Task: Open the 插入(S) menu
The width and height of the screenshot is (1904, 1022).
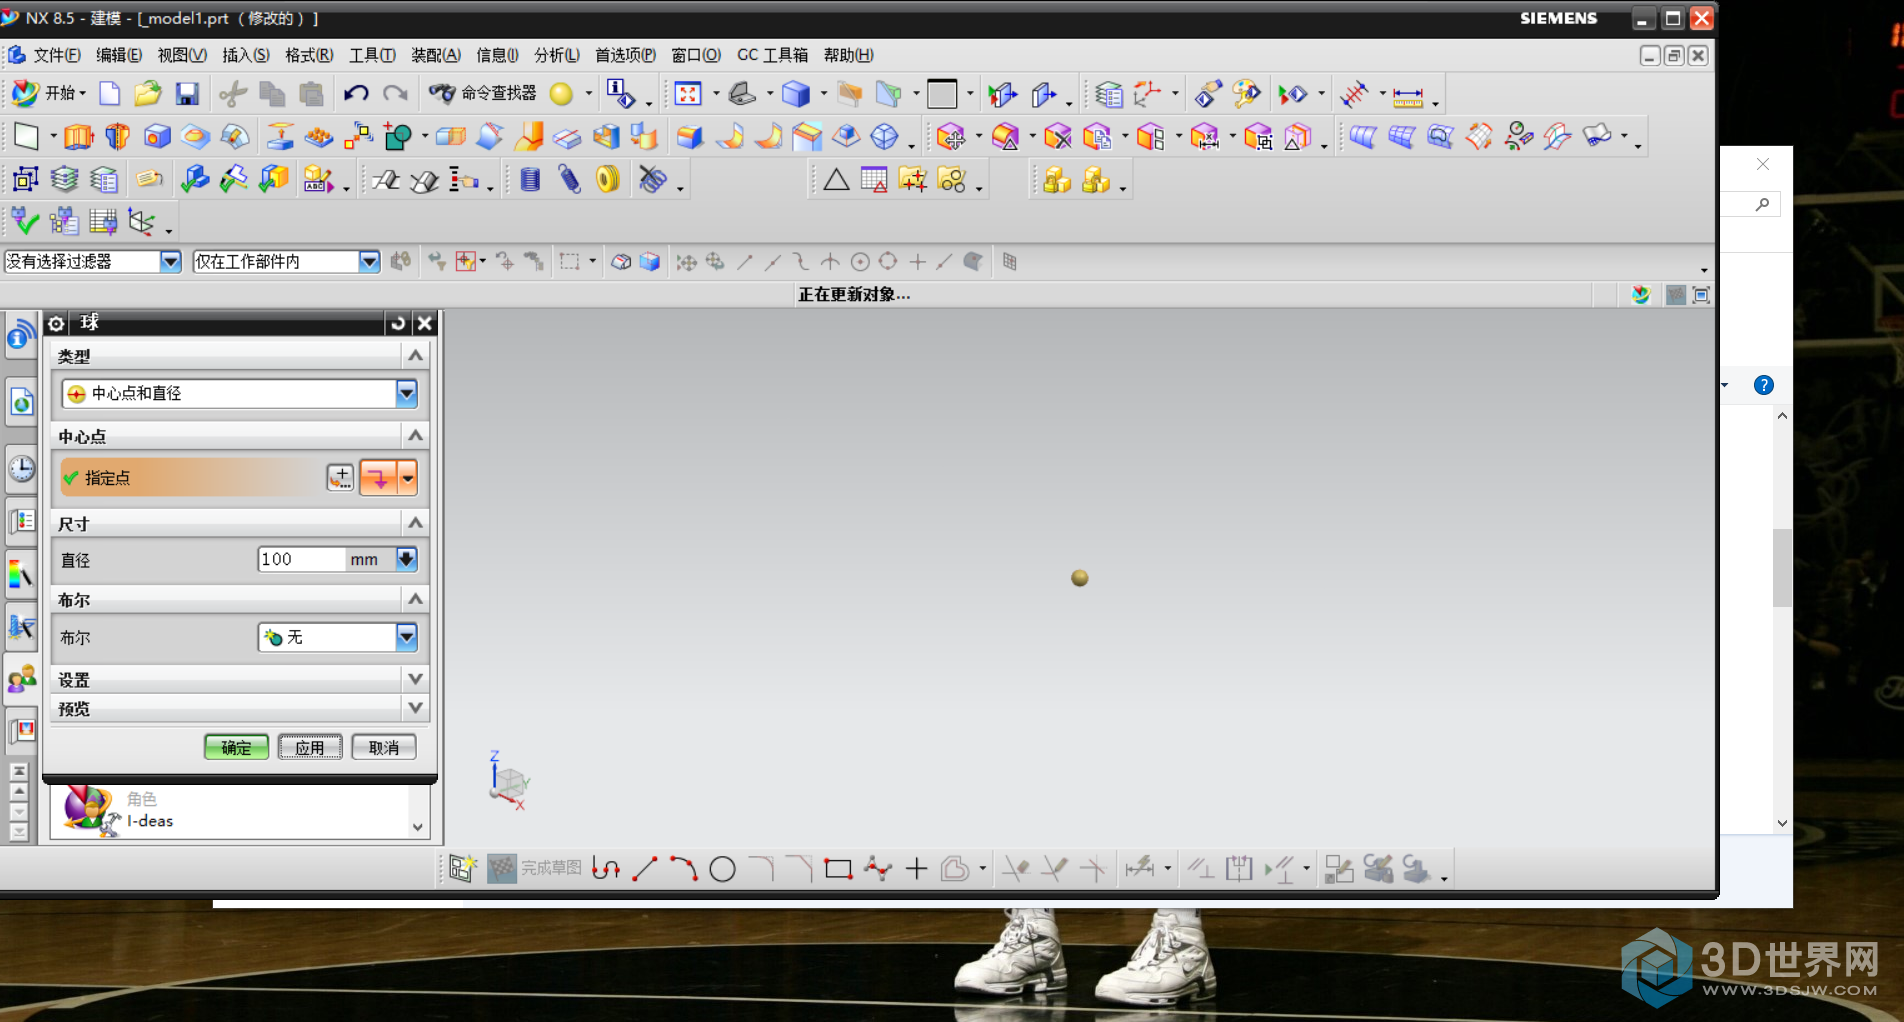Action: click(246, 55)
